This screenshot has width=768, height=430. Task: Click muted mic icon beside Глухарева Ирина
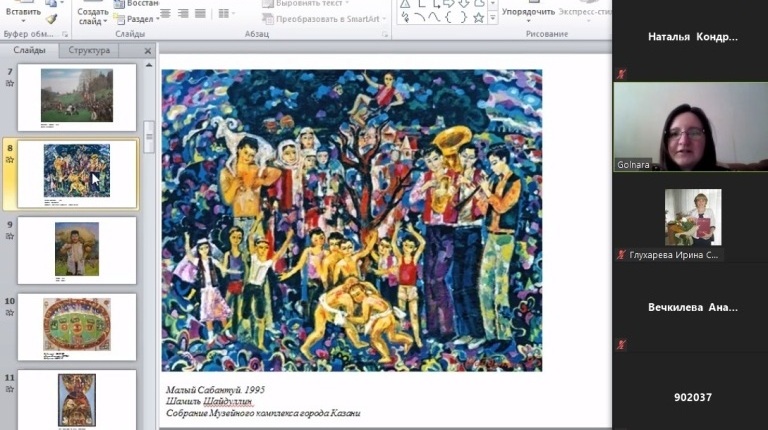tap(621, 255)
